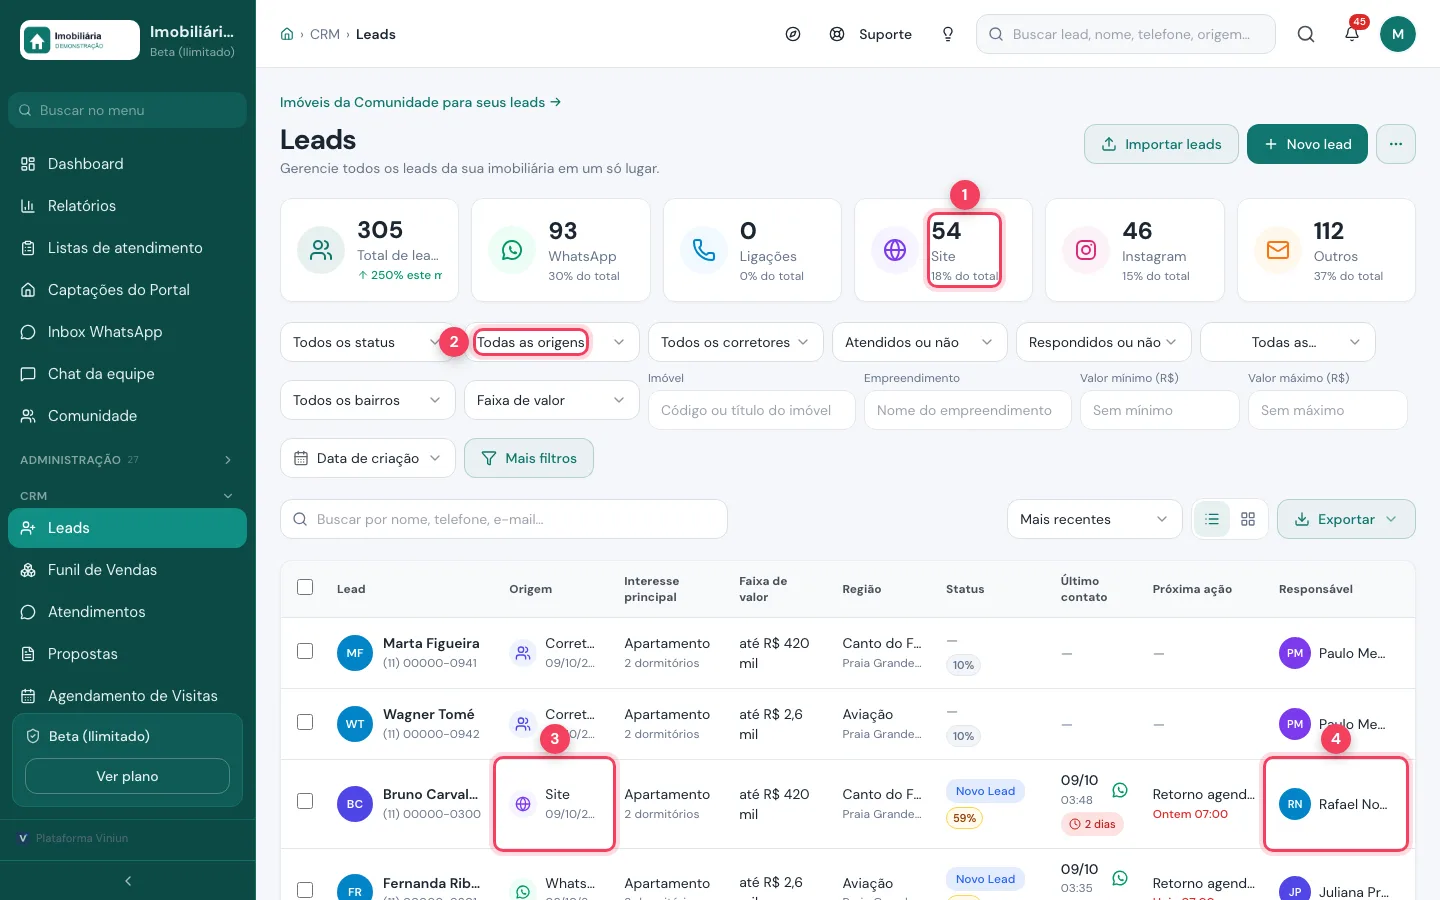Click the Instagram stats card icon
This screenshot has width=1440, height=900.
point(1086,250)
